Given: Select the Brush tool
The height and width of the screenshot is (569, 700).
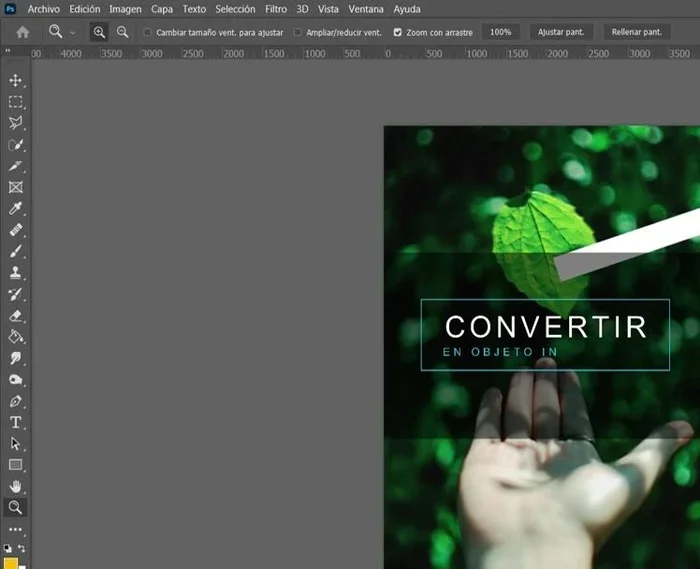Looking at the screenshot, I should pyautogui.click(x=15, y=251).
